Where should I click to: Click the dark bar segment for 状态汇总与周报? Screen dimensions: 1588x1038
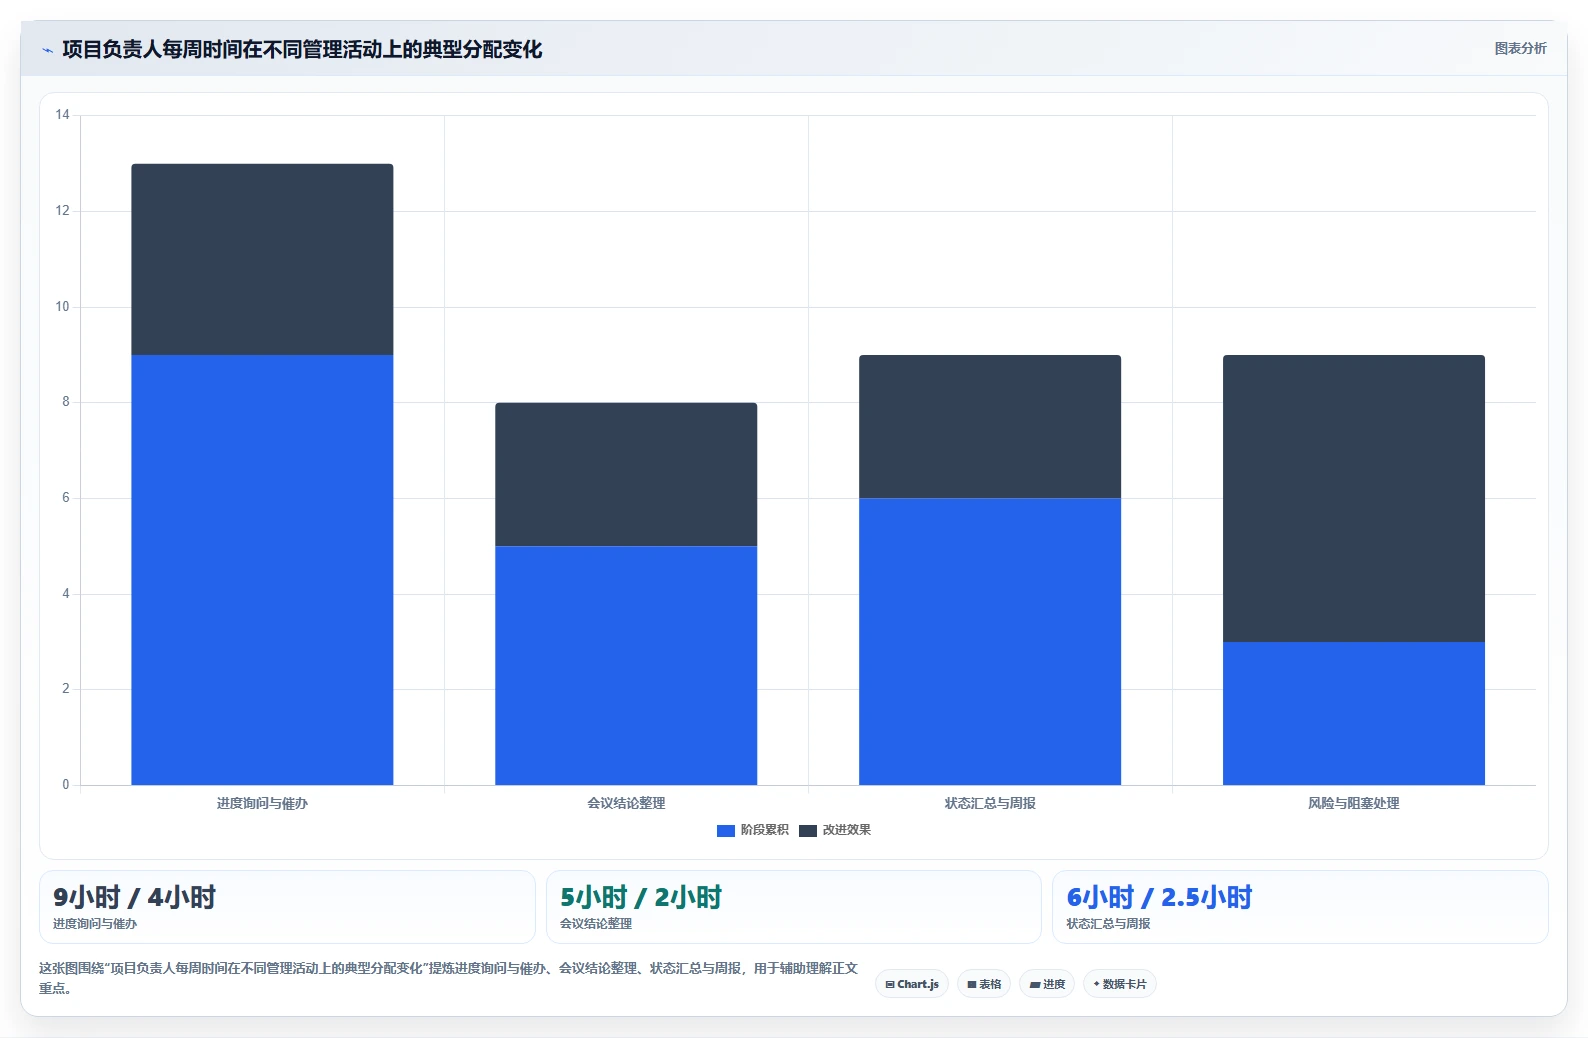coord(990,426)
